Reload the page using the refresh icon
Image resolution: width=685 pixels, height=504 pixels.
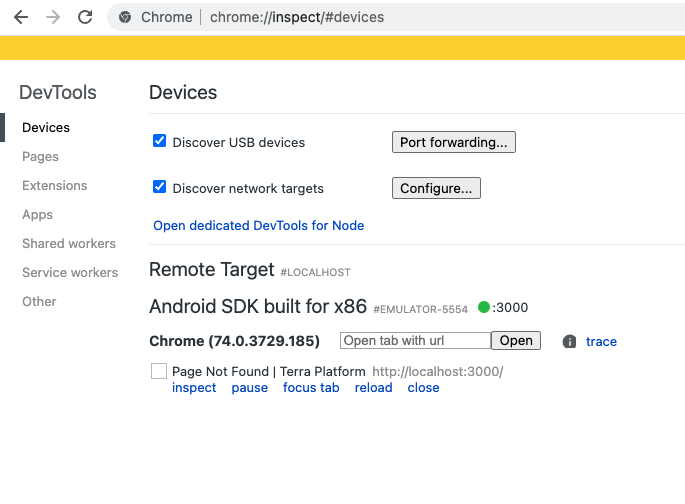(x=85, y=17)
